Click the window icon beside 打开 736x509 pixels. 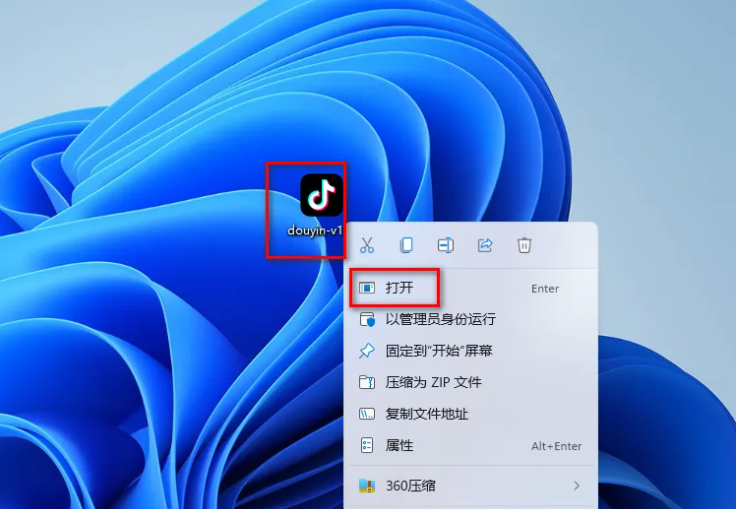click(367, 287)
